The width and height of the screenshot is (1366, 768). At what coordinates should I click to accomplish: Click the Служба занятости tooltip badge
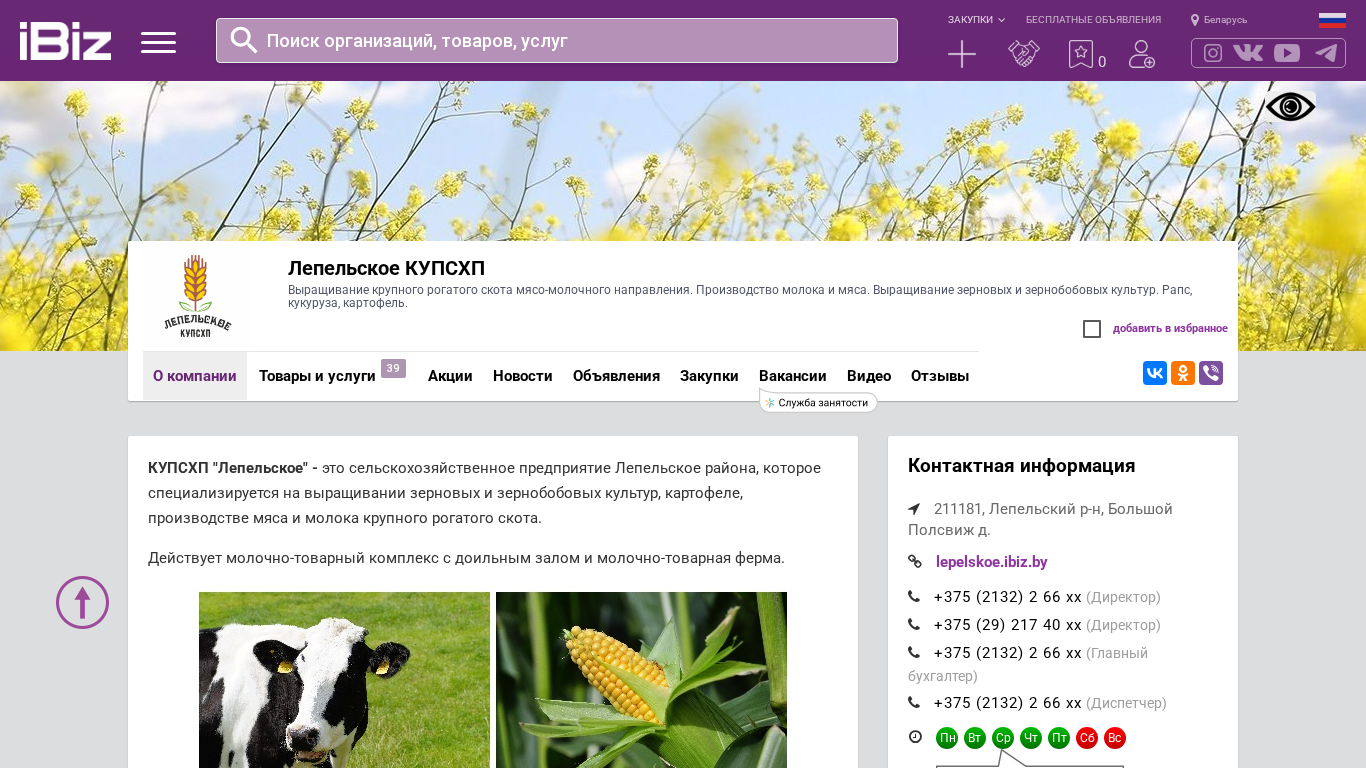[x=818, y=402]
